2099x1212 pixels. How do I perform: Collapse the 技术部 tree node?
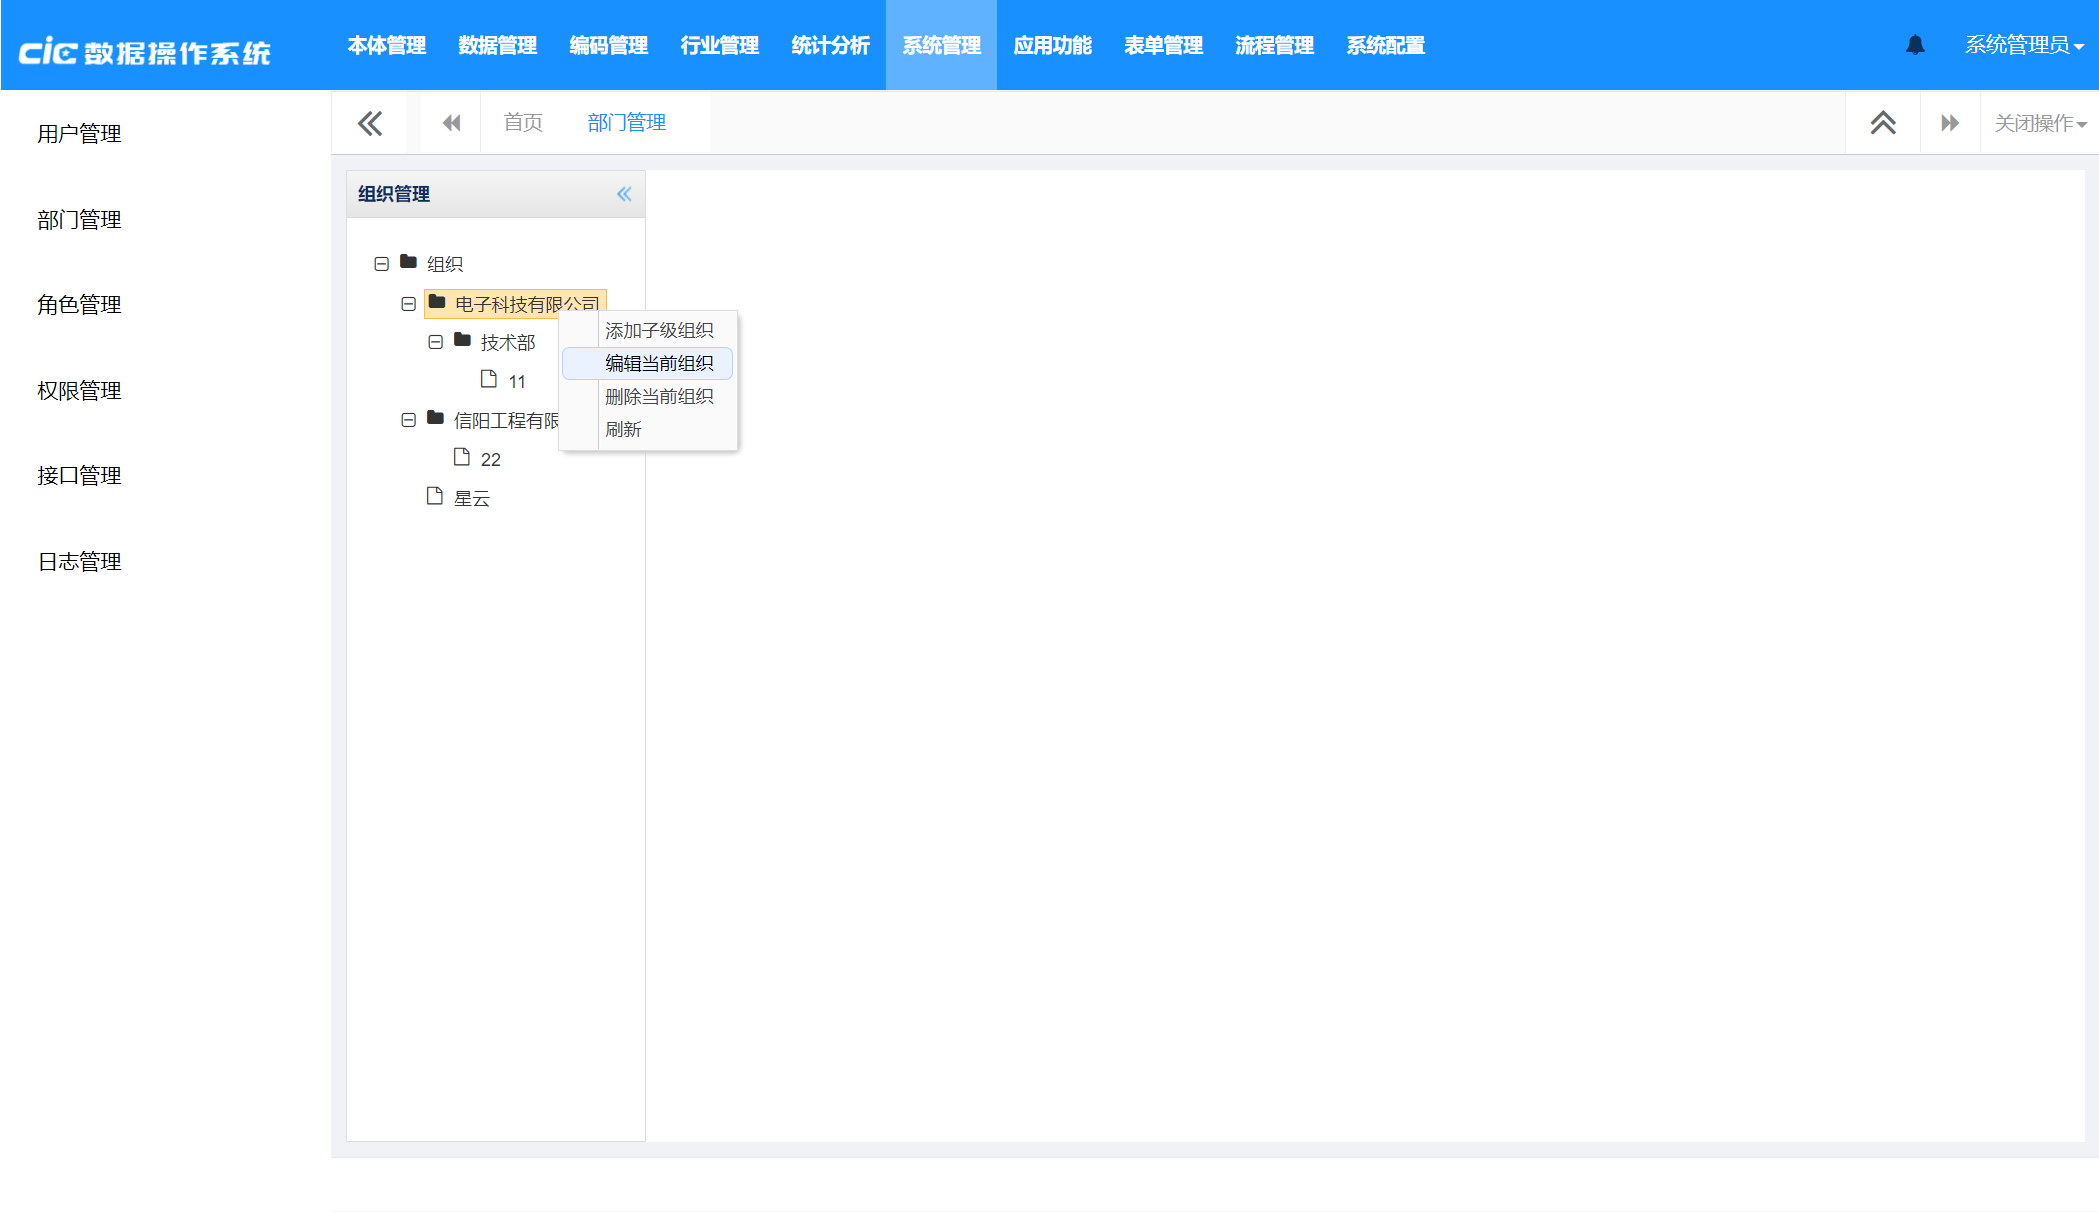[435, 342]
